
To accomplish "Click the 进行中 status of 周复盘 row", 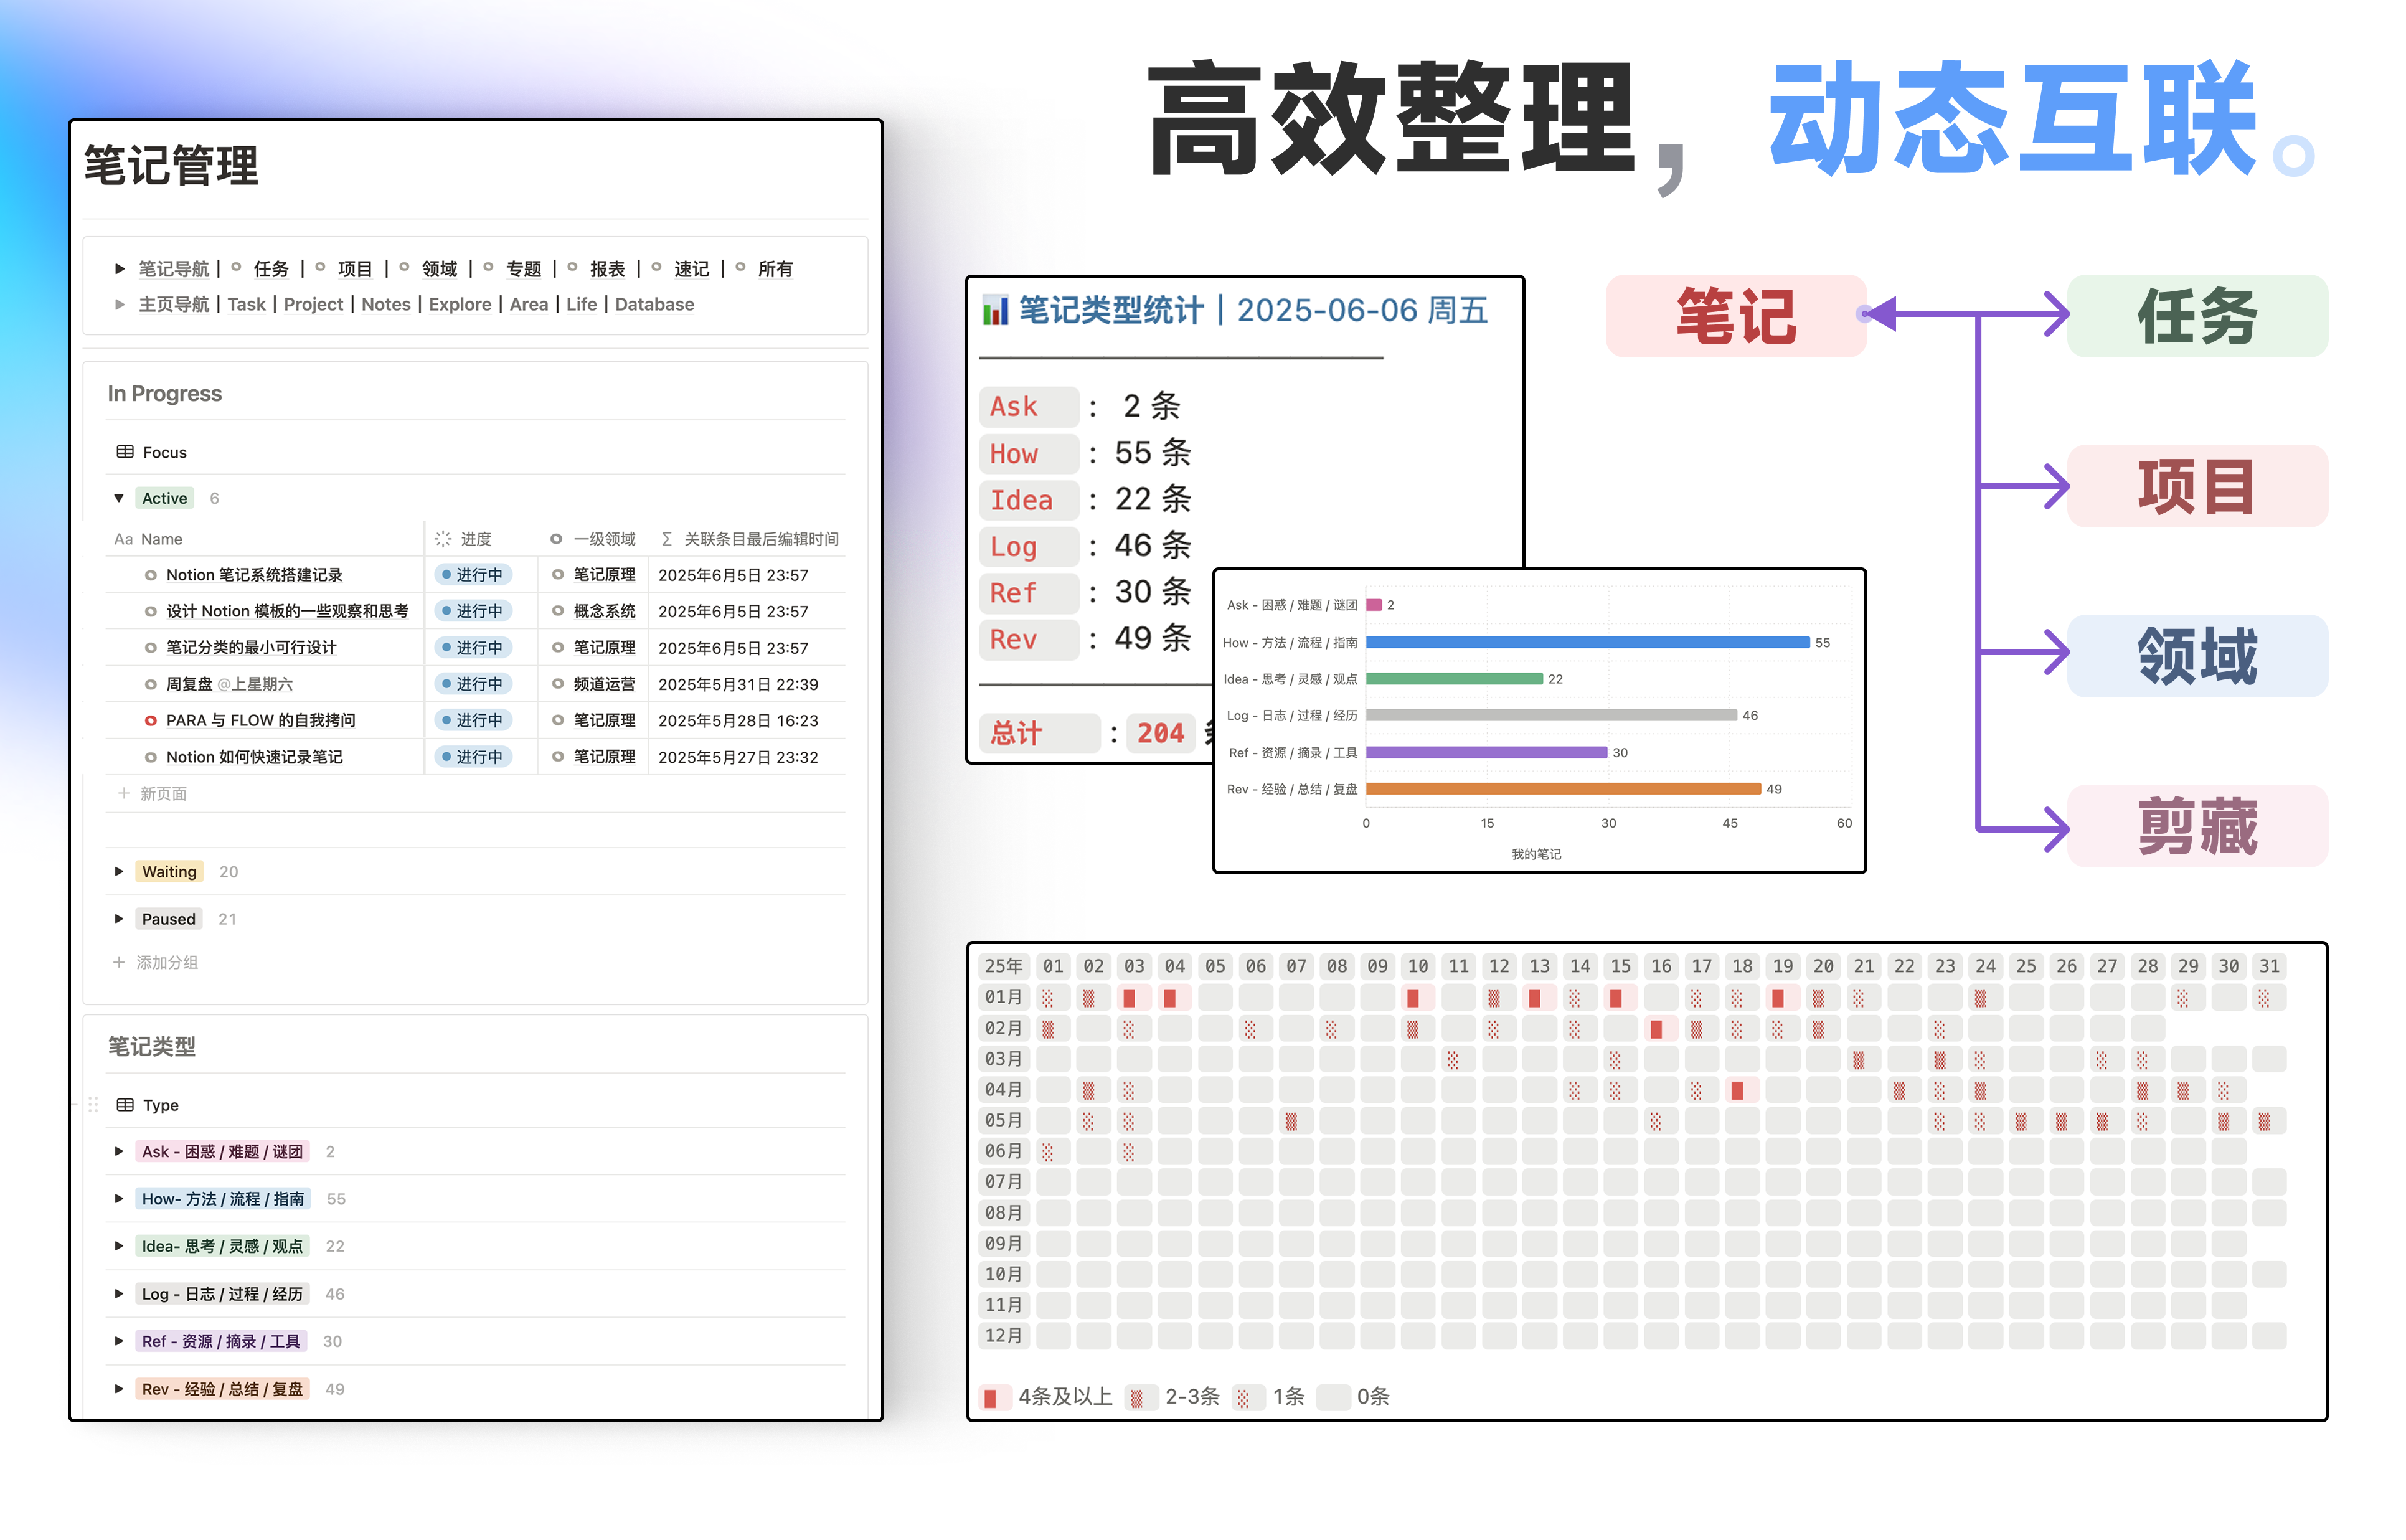I will pos(473,684).
